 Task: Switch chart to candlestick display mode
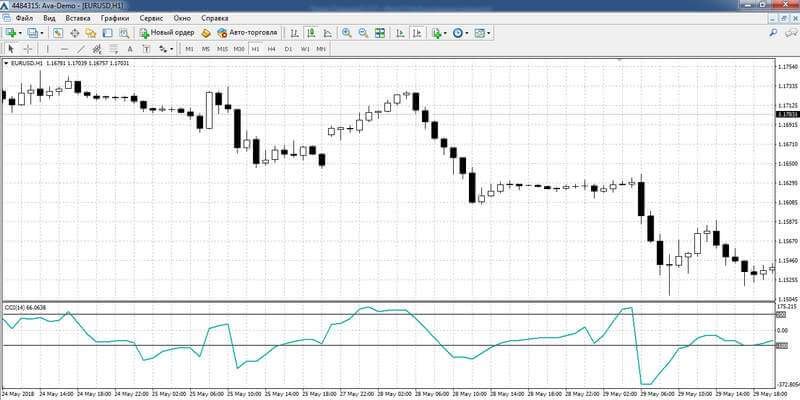(x=309, y=33)
